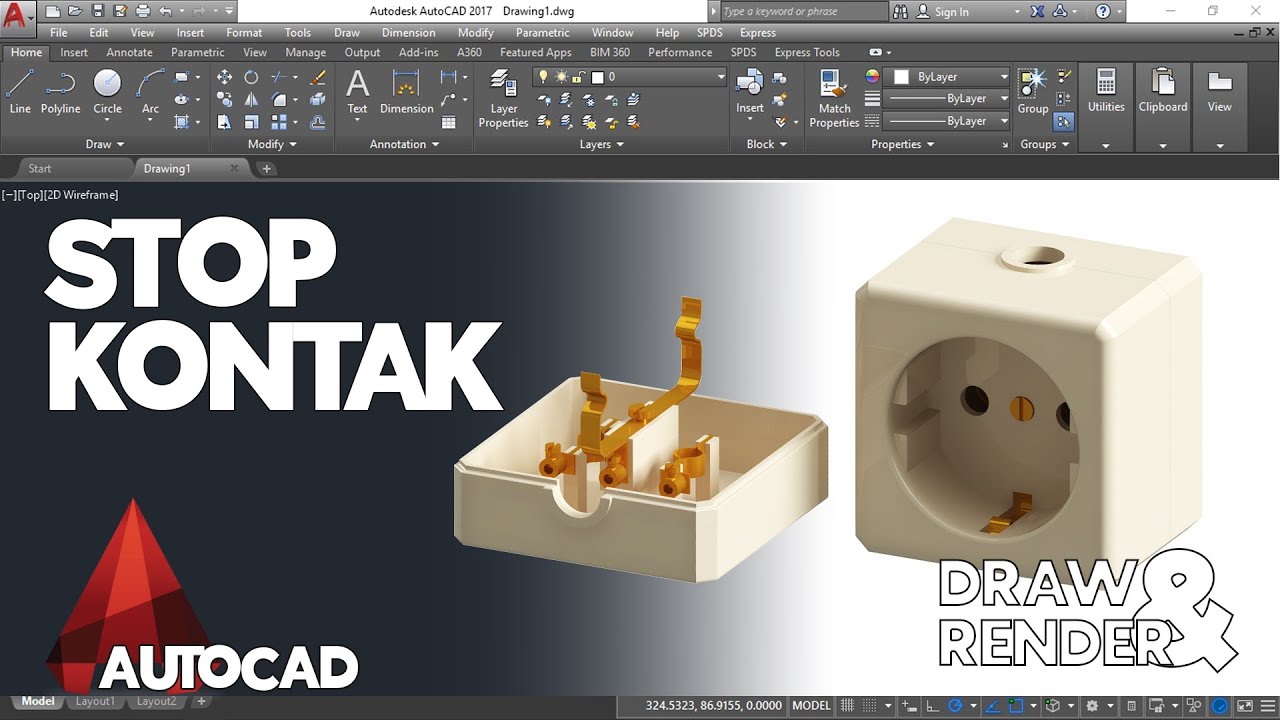Toggle object snap tracking in status bar
The image size is (1280, 720).
click(x=993, y=705)
